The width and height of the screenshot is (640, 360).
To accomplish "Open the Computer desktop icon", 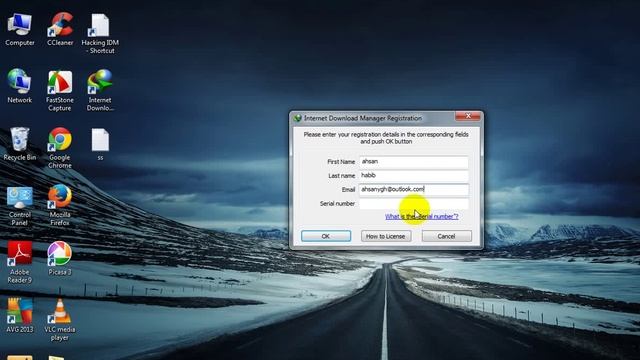I will [x=20, y=29].
